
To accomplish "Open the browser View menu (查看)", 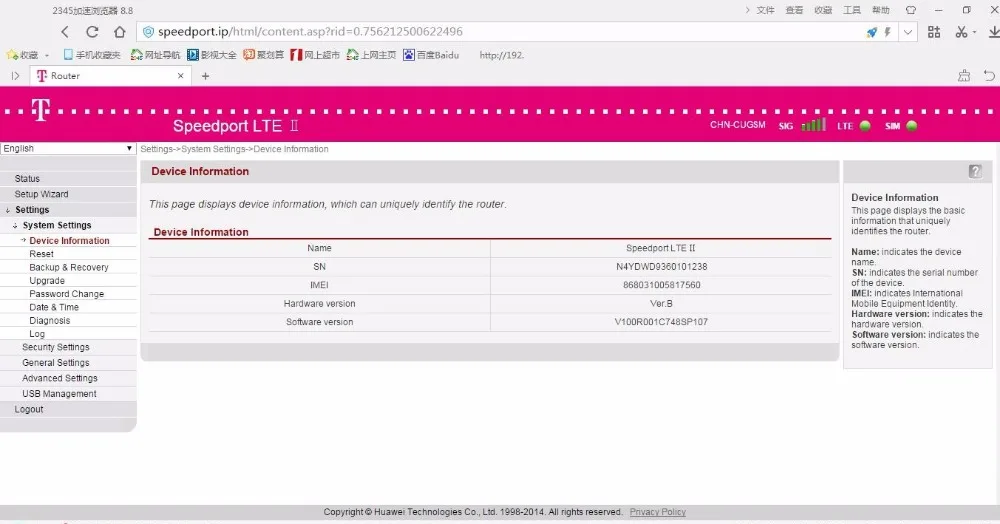I will click(x=794, y=10).
